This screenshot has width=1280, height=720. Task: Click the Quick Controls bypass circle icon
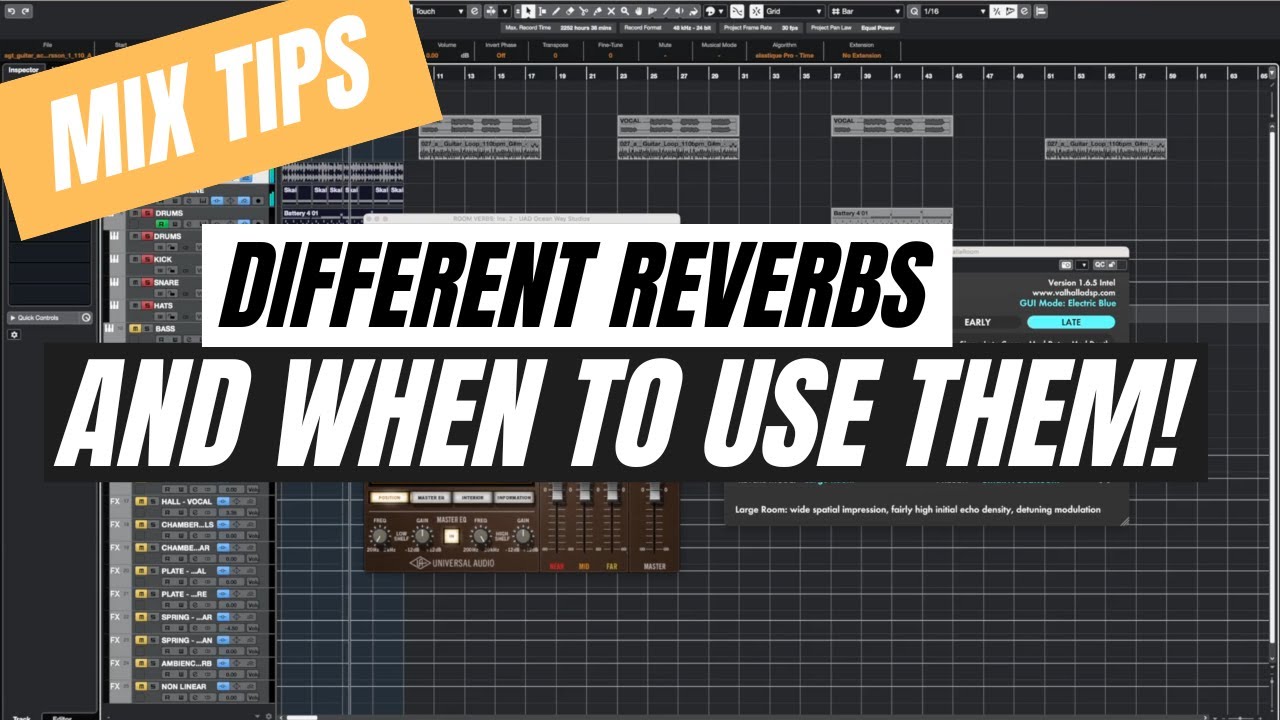click(86, 317)
